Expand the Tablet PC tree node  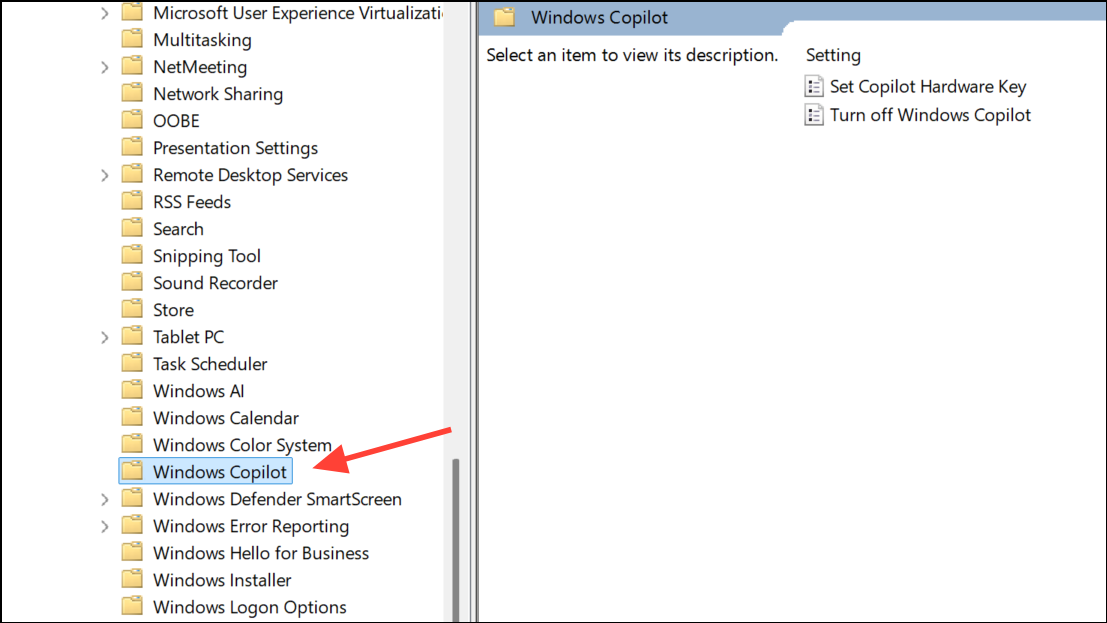pyautogui.click(x=105, y=337)
